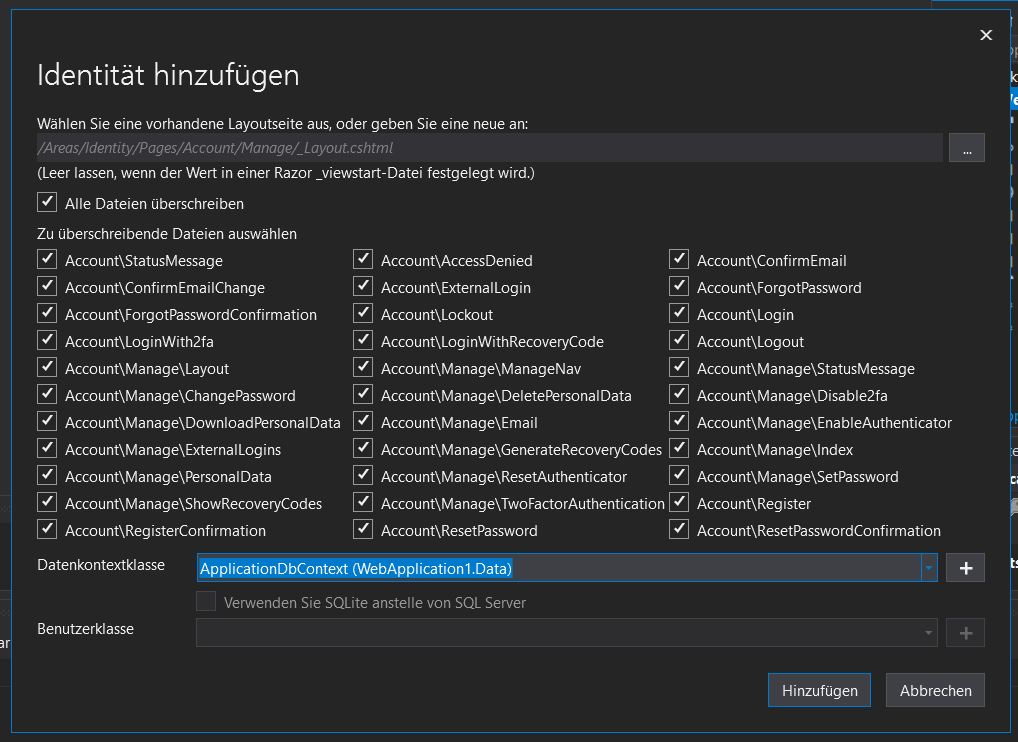Uncheck Account\ExternalLogin checkbox
Viewport: 1018px width, 742px height.
[363, 287]
